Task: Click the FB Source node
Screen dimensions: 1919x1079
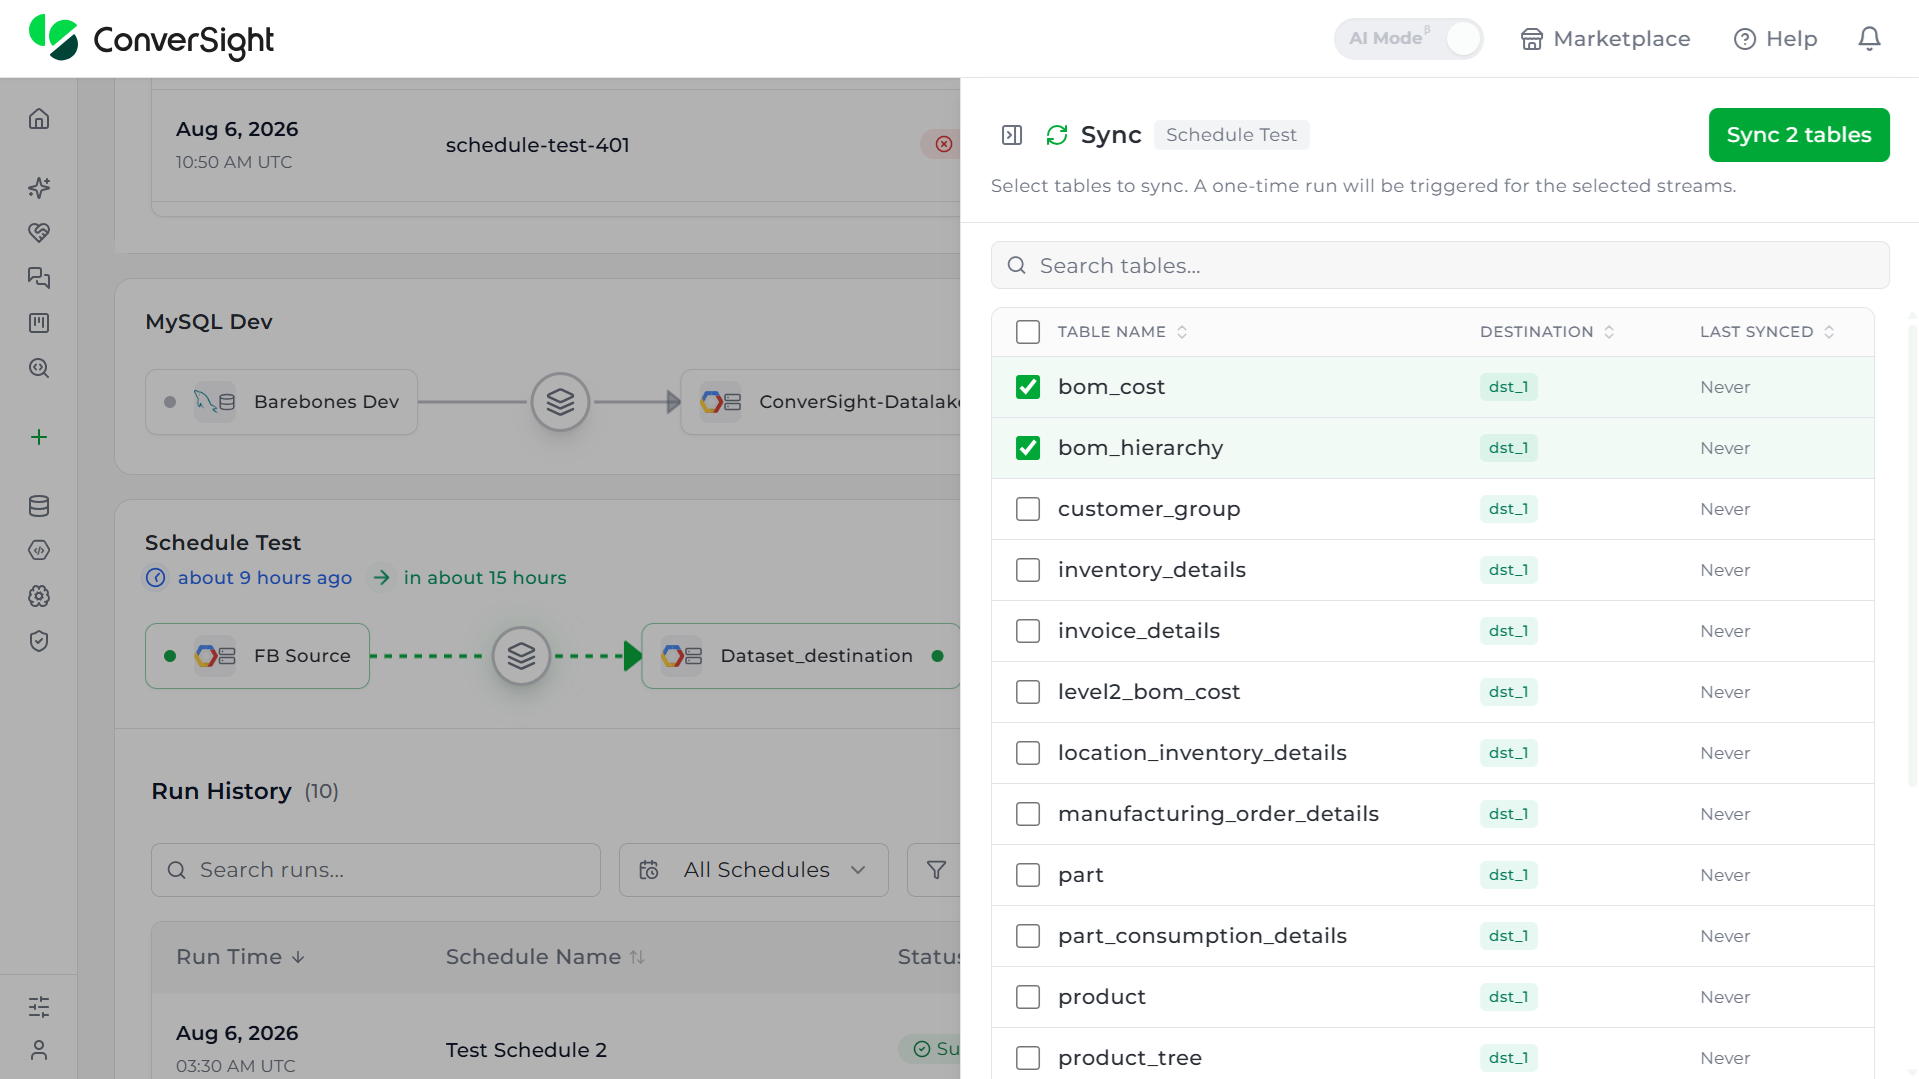Action: pos(257,656)
